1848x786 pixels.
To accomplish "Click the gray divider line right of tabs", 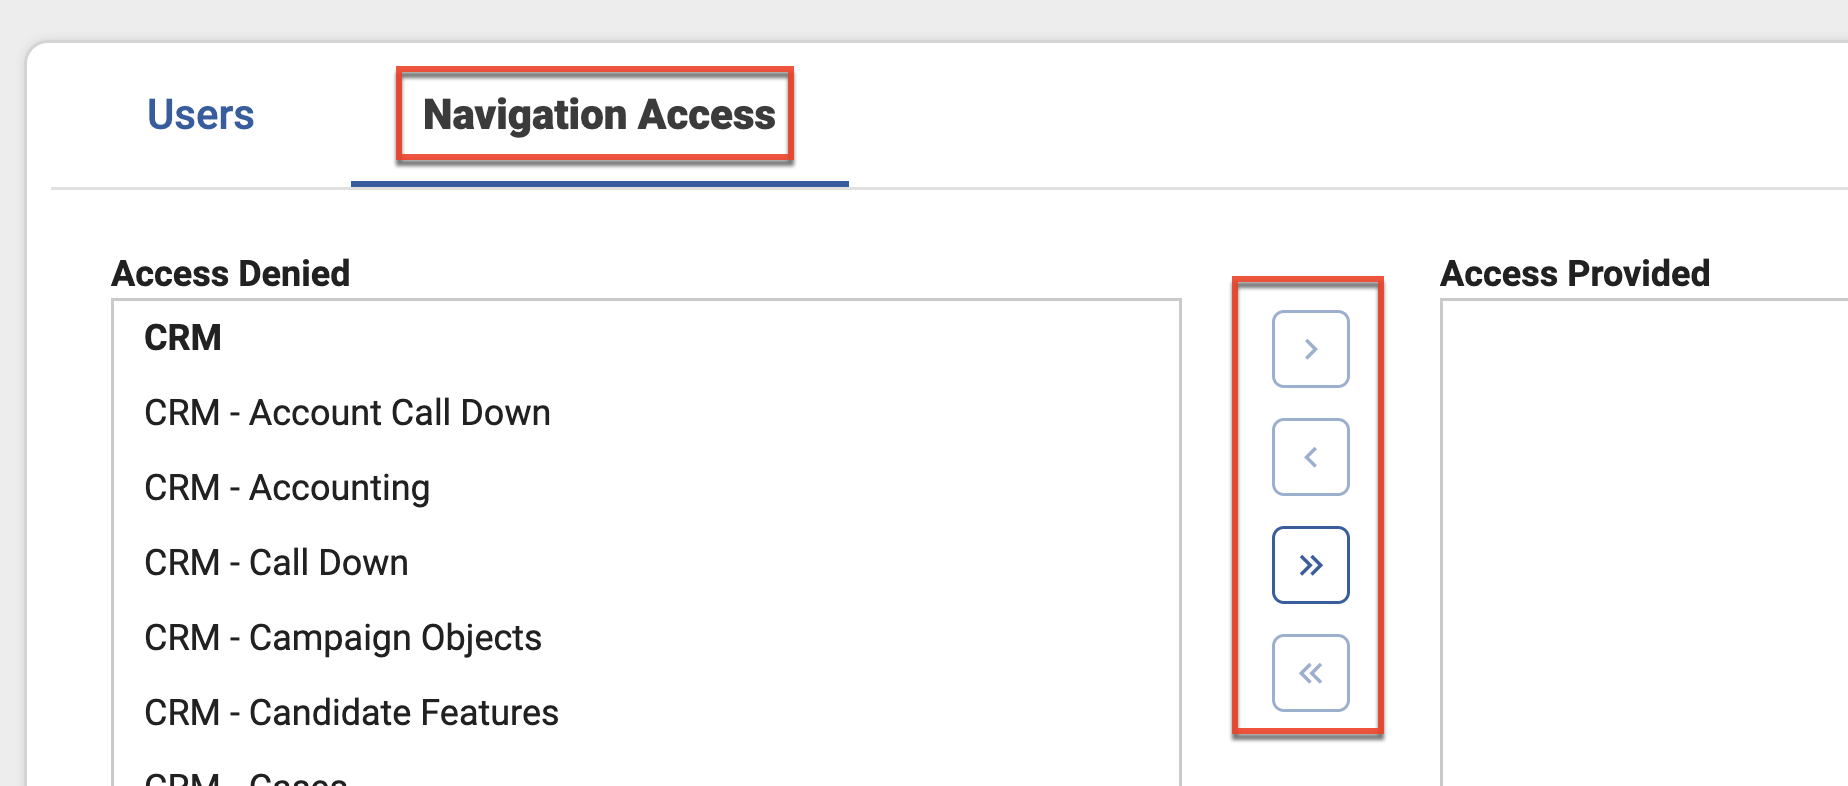I will click(x=1300, y=188).
